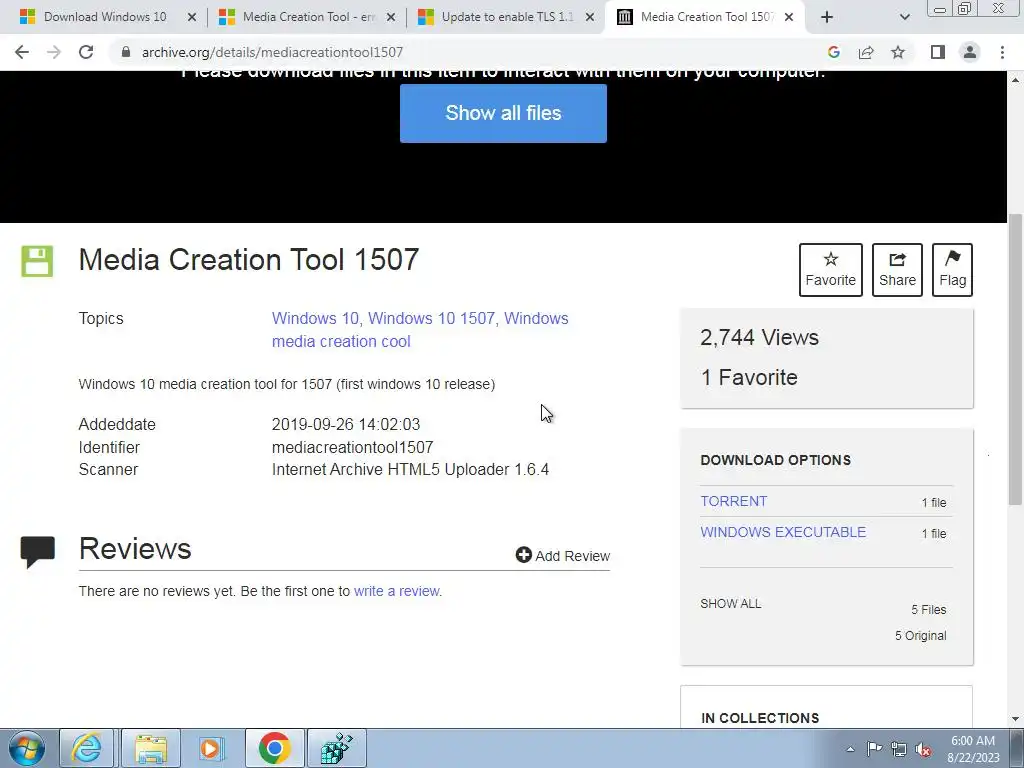Flag this item
This screenshot has width=1024, height=768.
[952, 270]
